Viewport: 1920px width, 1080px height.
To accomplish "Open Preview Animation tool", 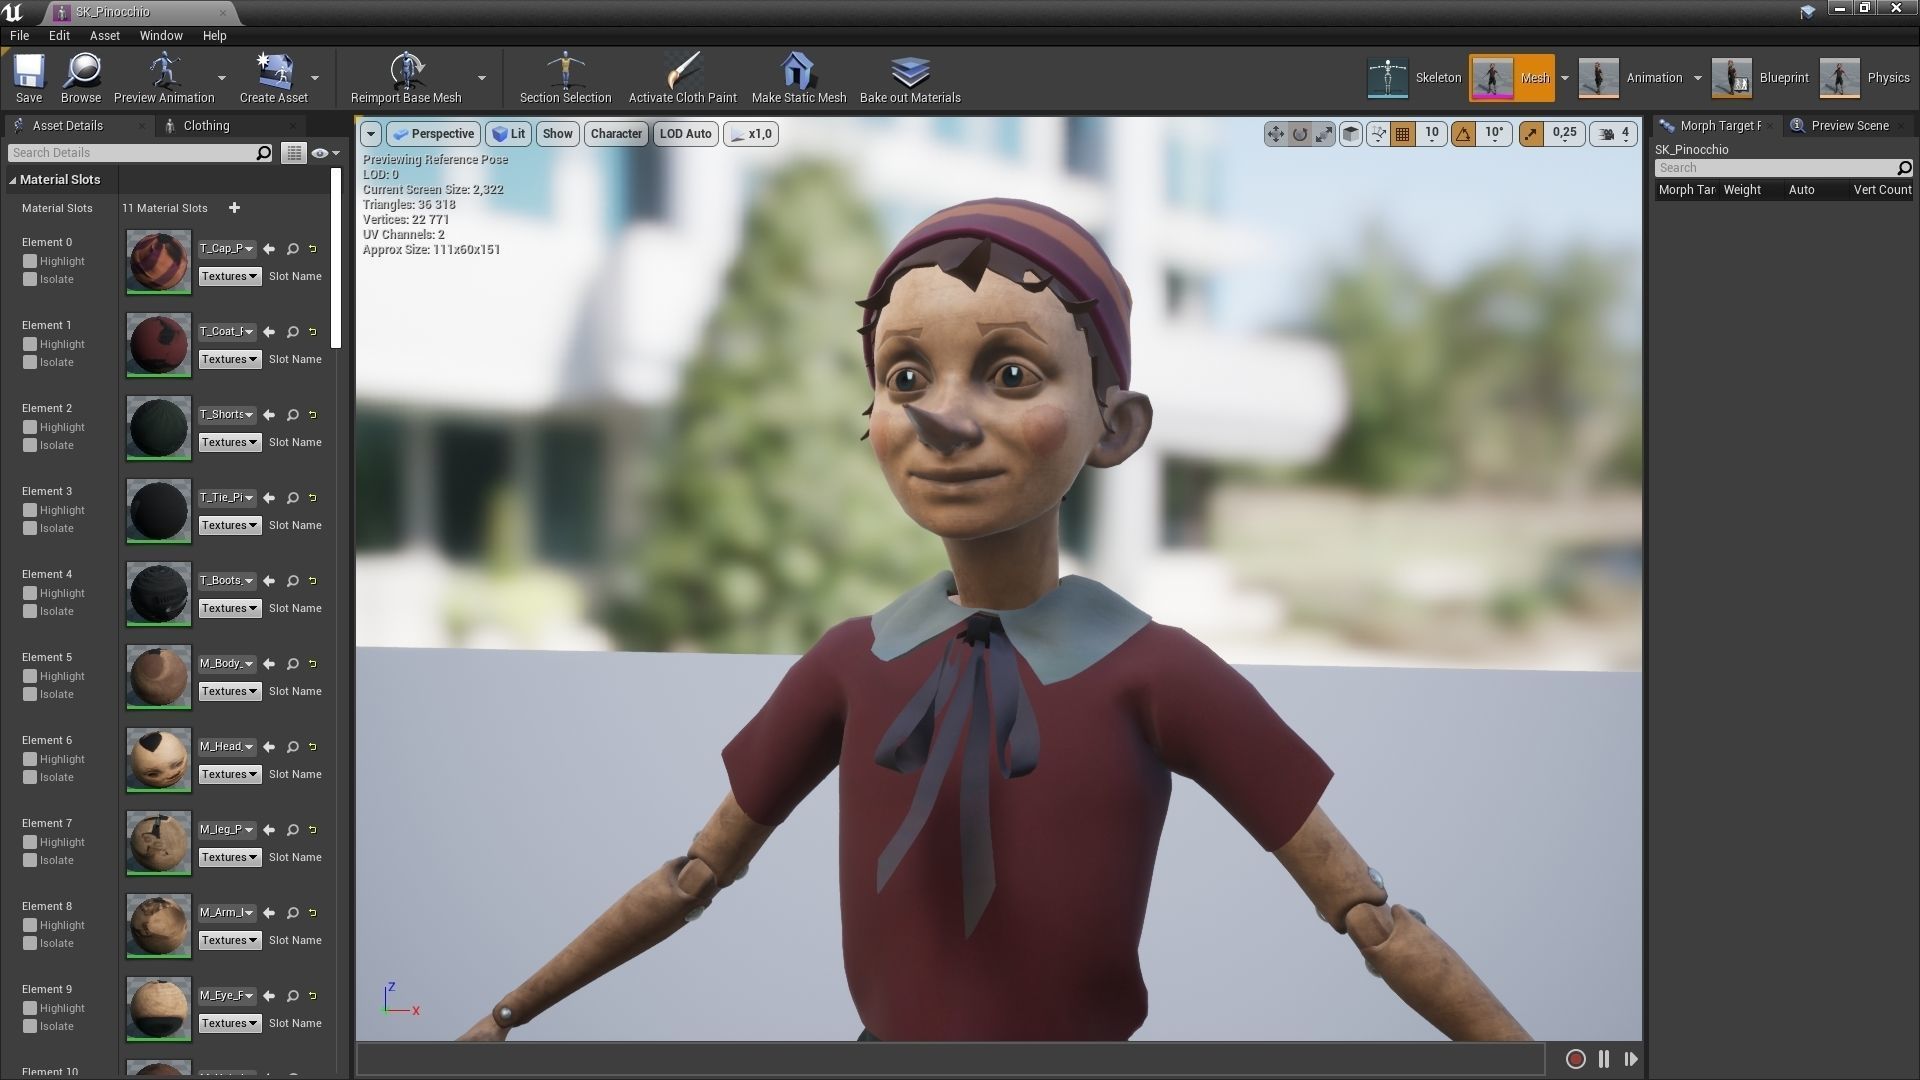I will 164,78.
